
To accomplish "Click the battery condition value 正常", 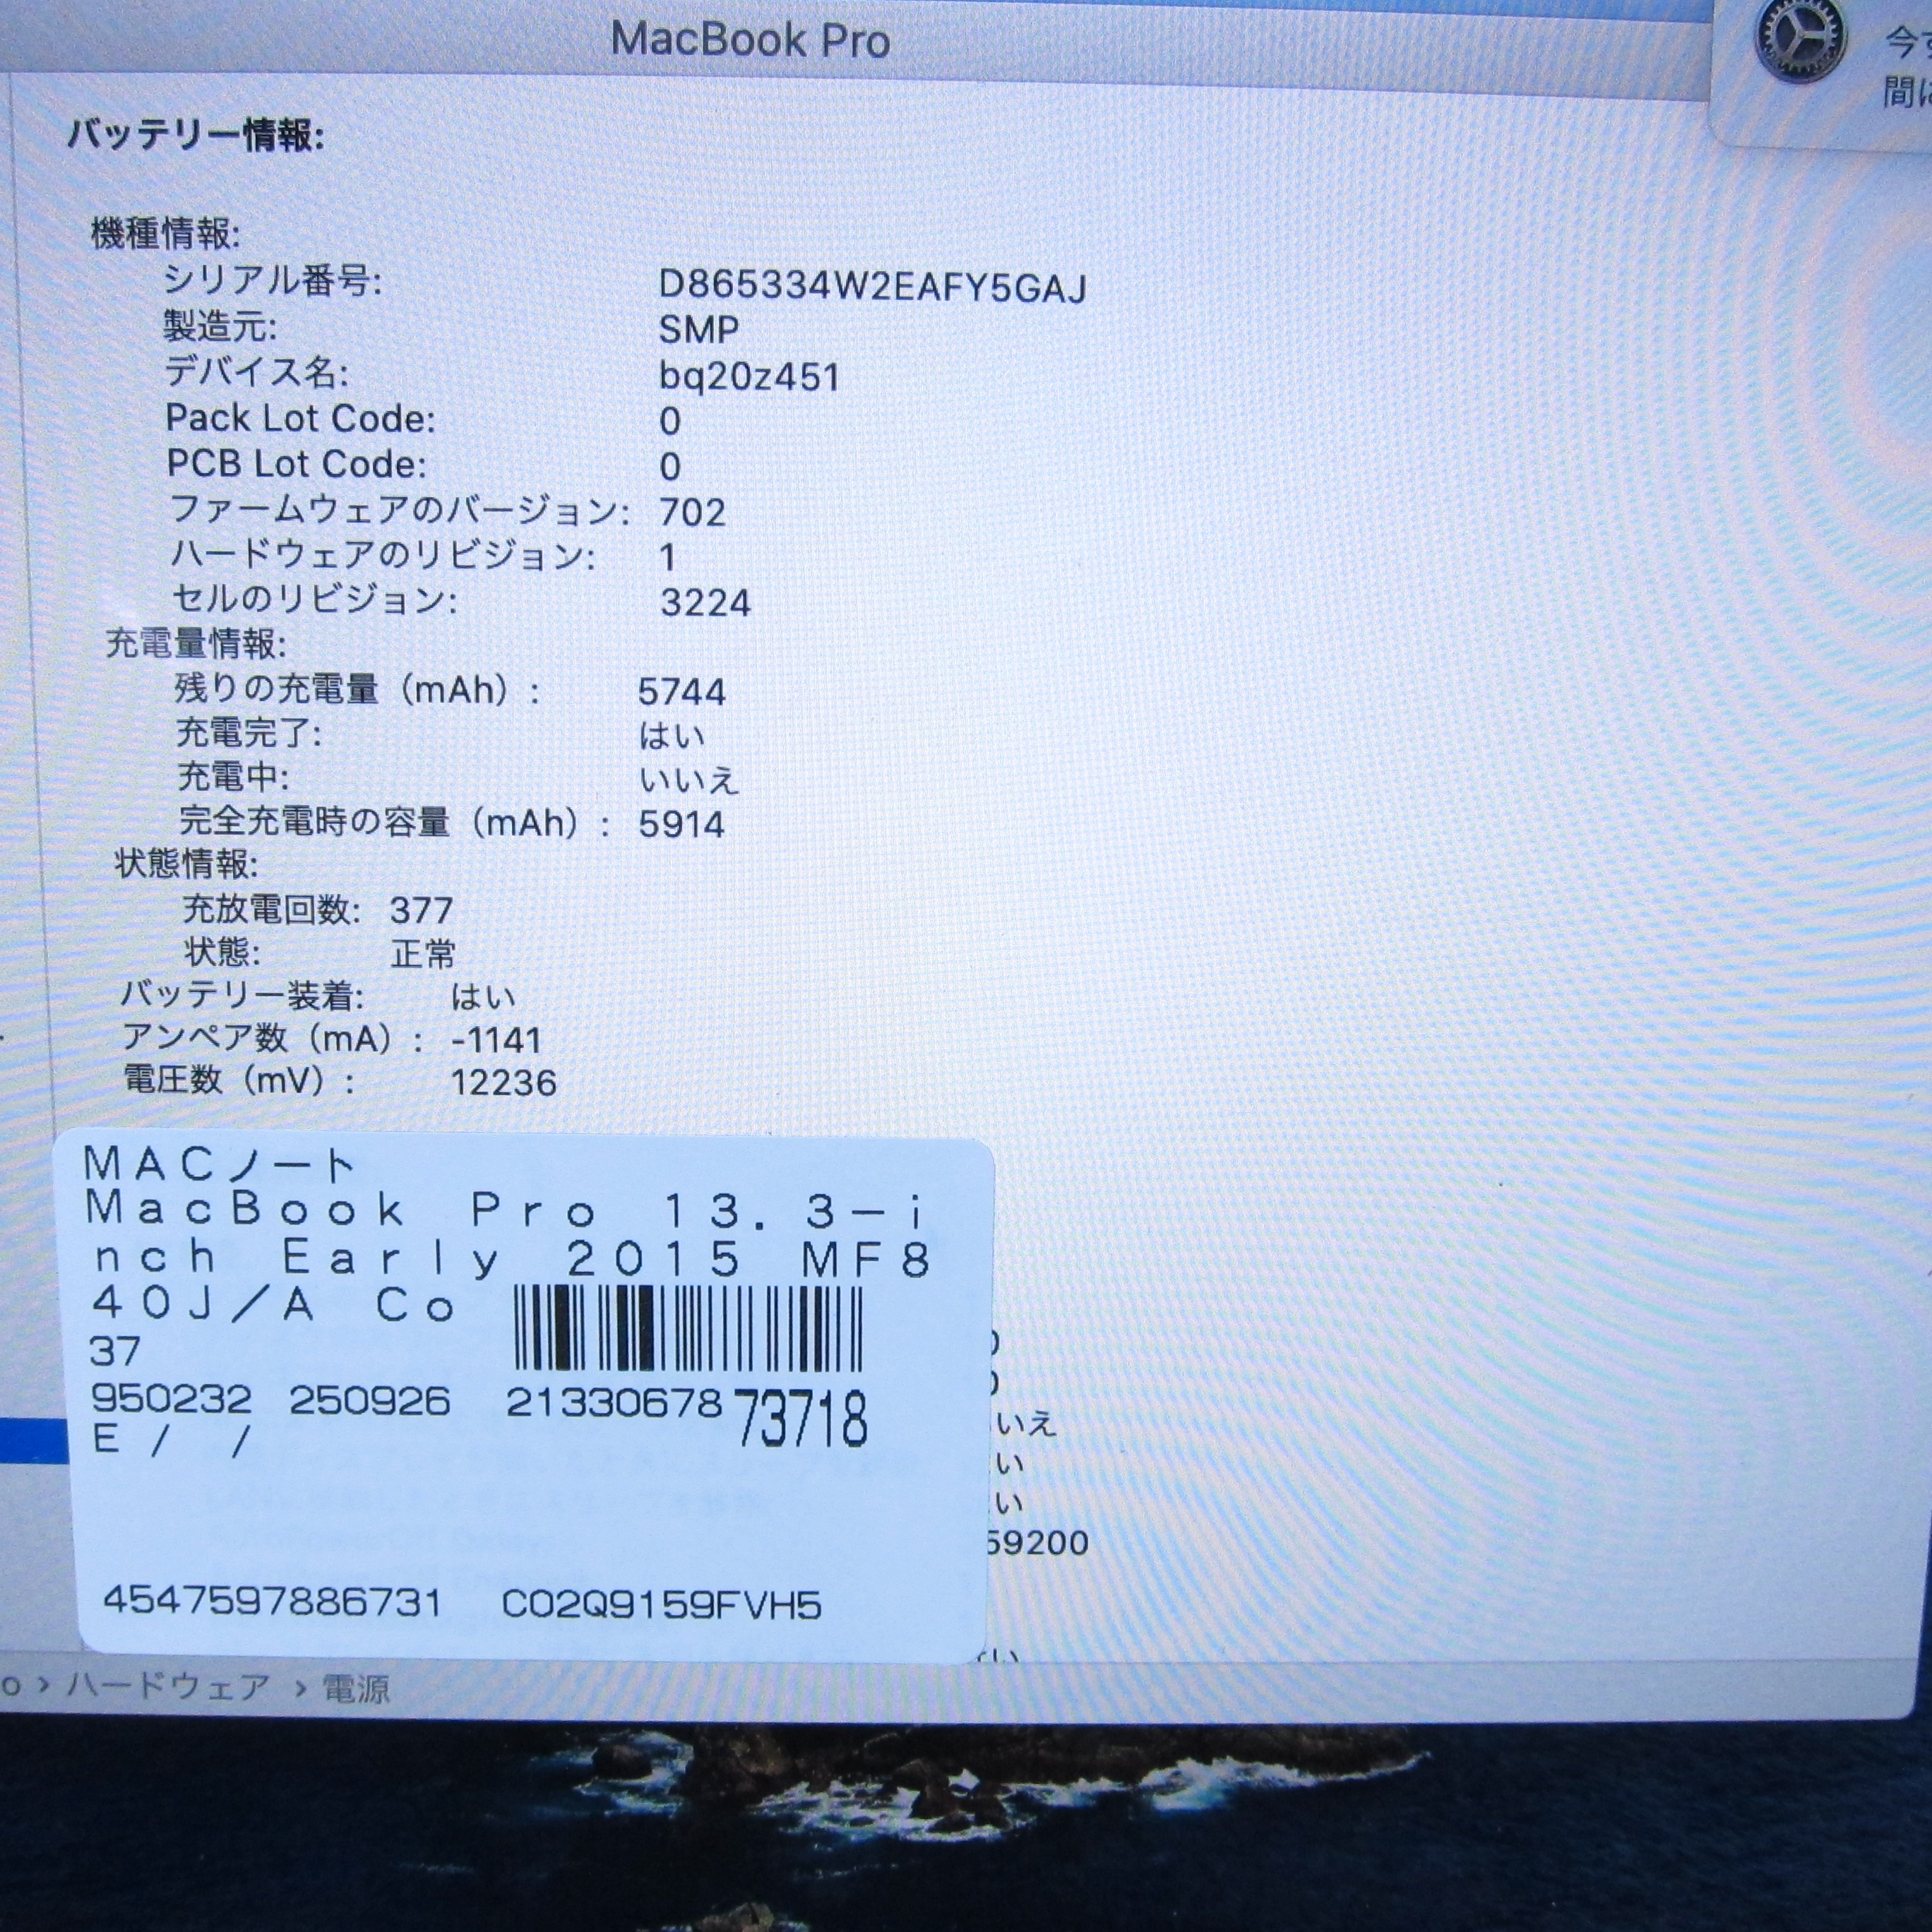I will pos(422,954).
